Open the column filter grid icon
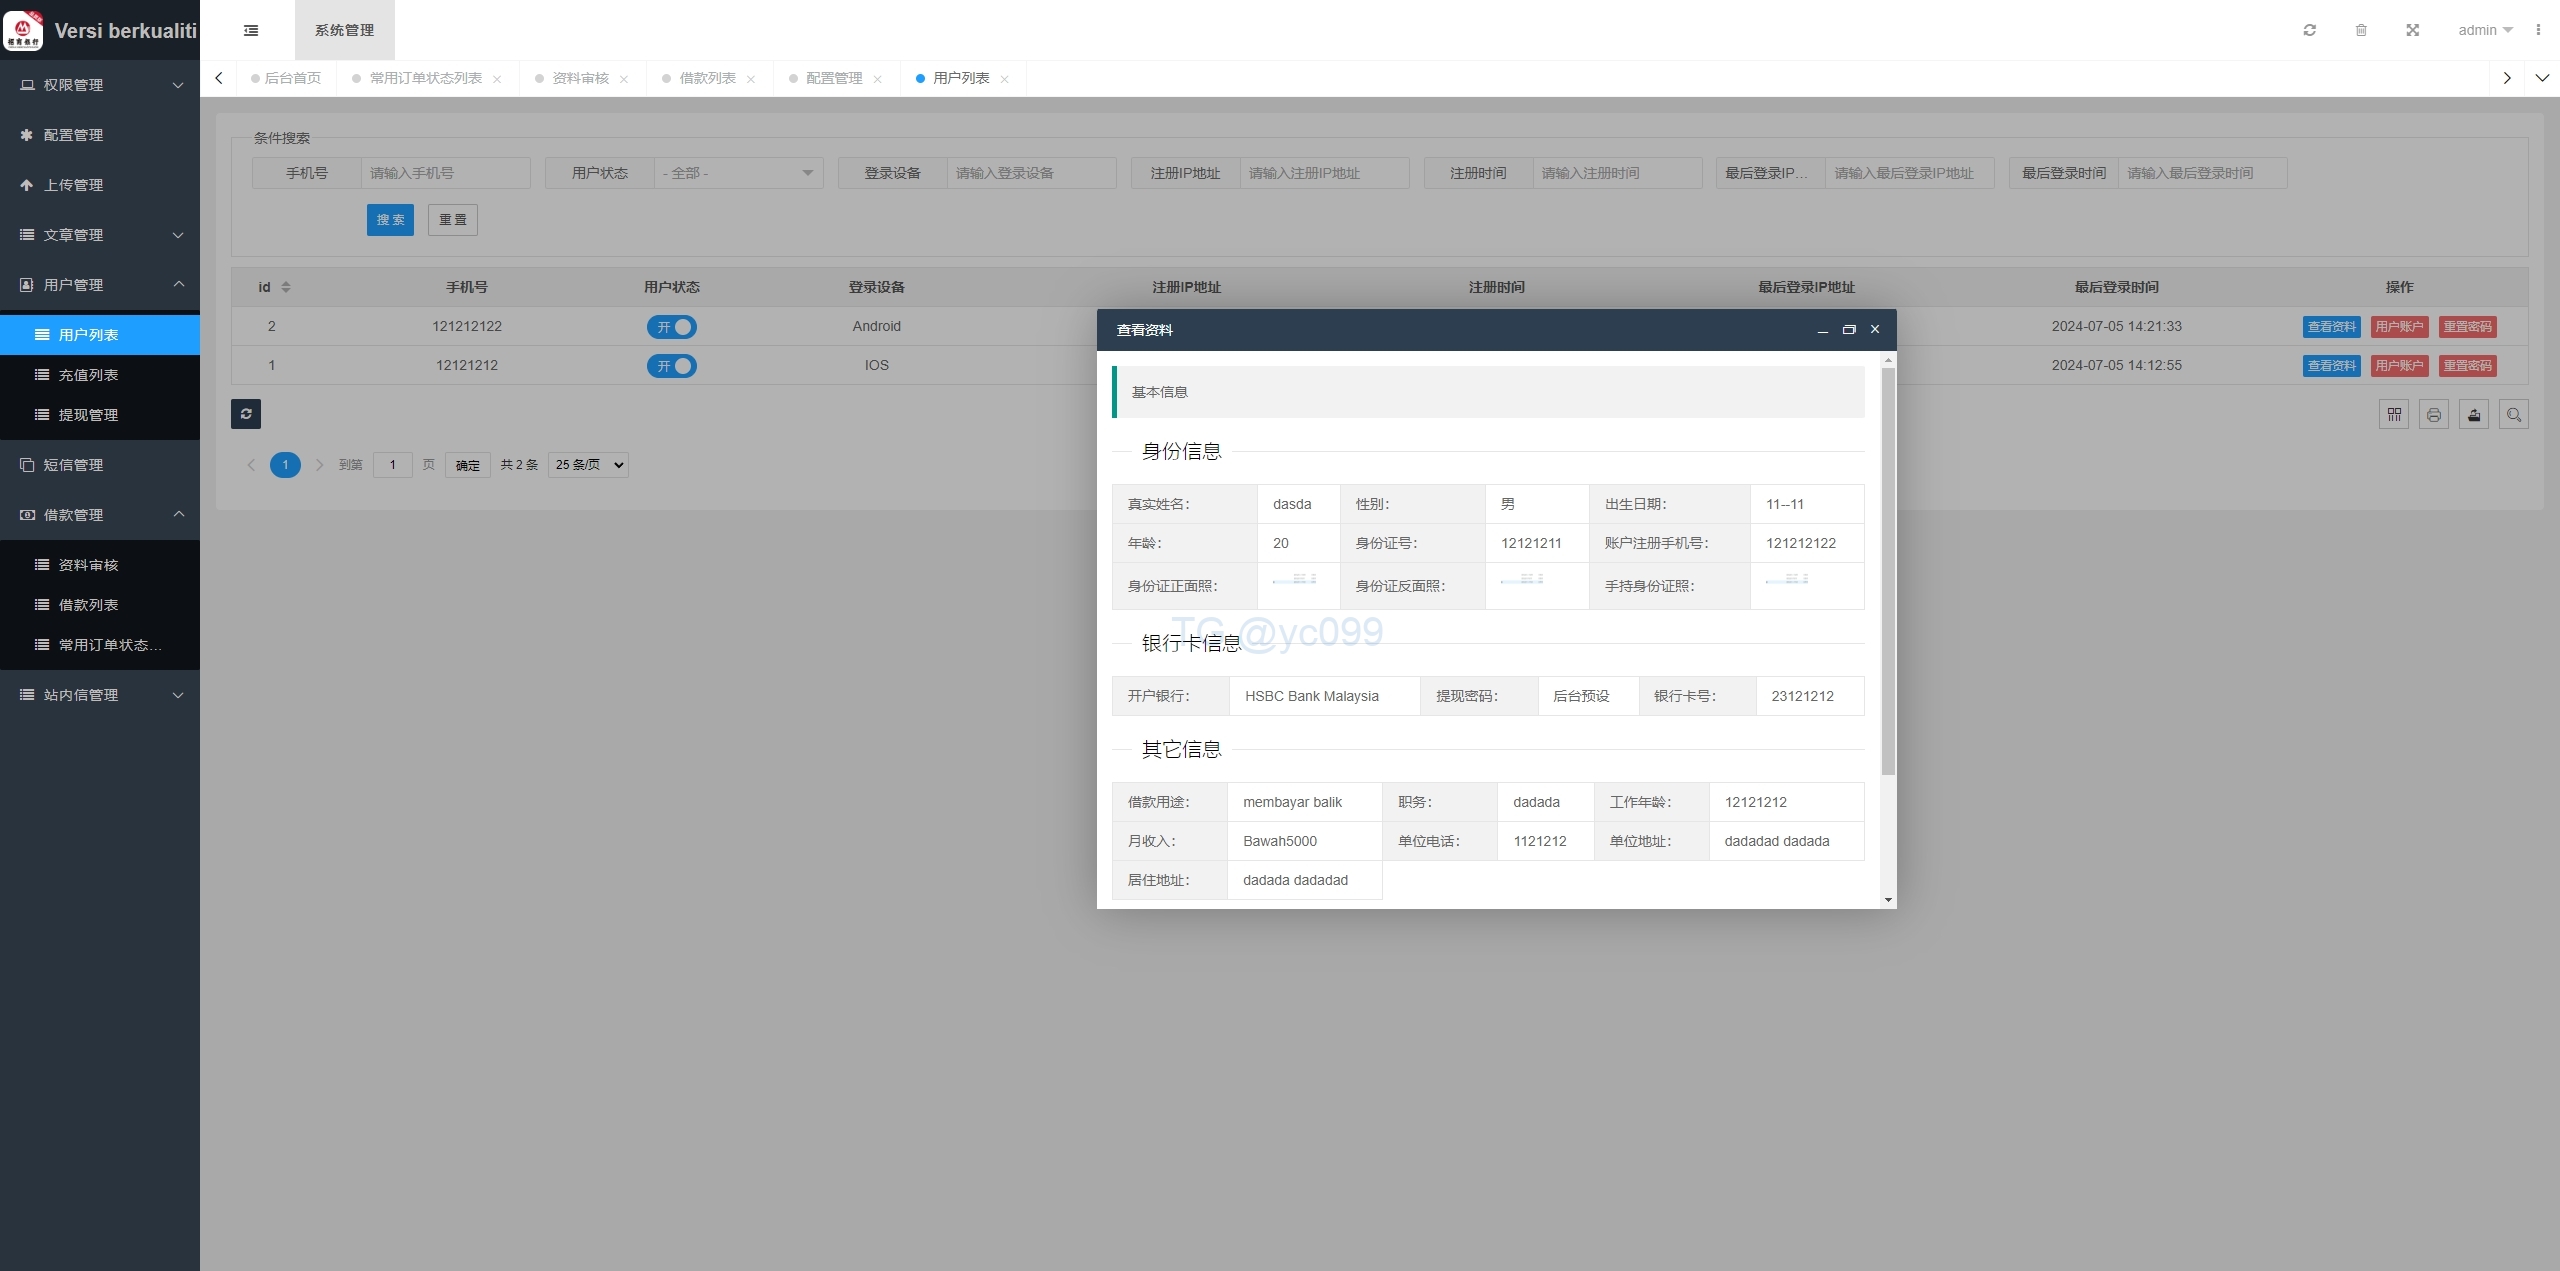This screenshot has height=1271, width=2560. click(x=2394, y=414)
